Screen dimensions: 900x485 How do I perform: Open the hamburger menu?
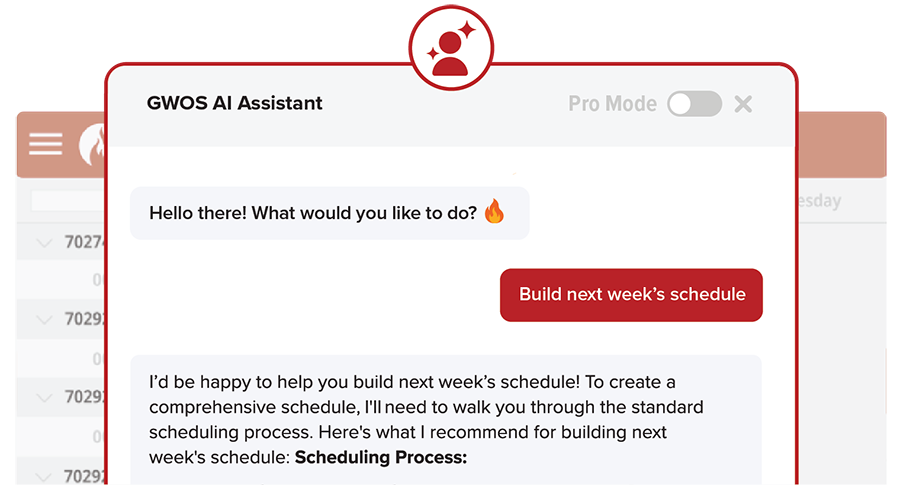point(45,143)
